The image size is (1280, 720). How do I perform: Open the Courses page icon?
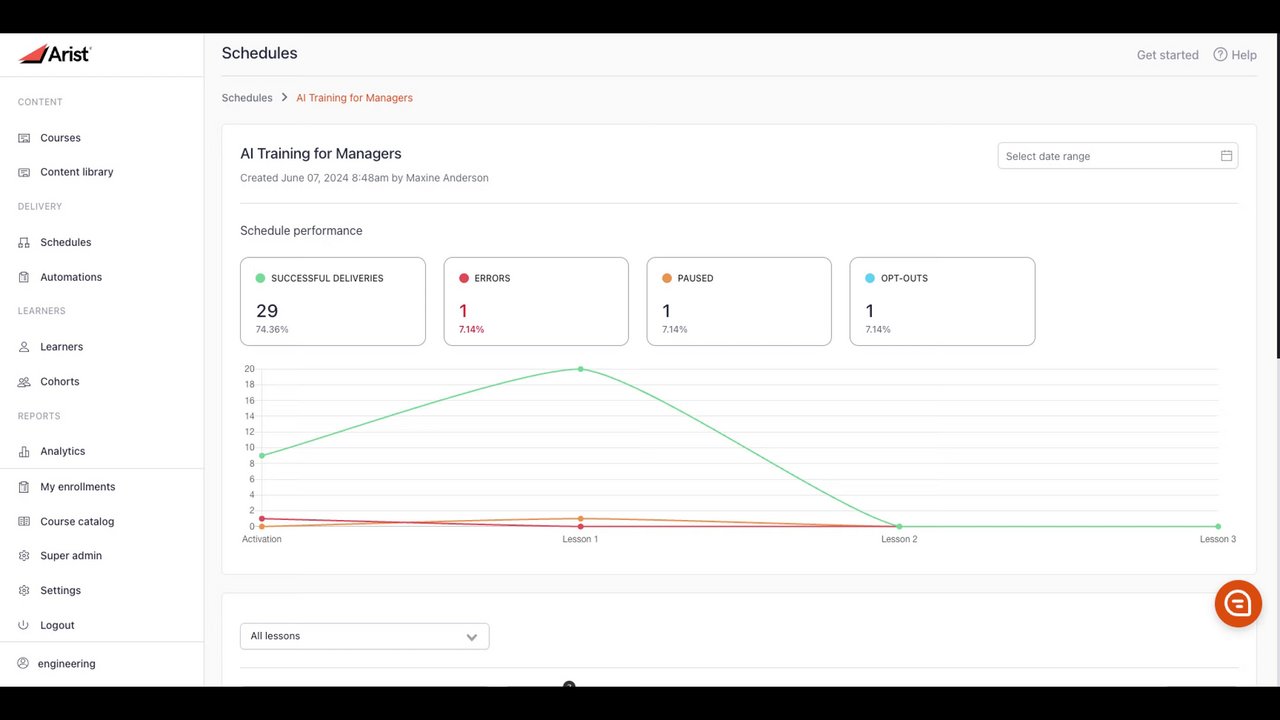coord(24,138)
